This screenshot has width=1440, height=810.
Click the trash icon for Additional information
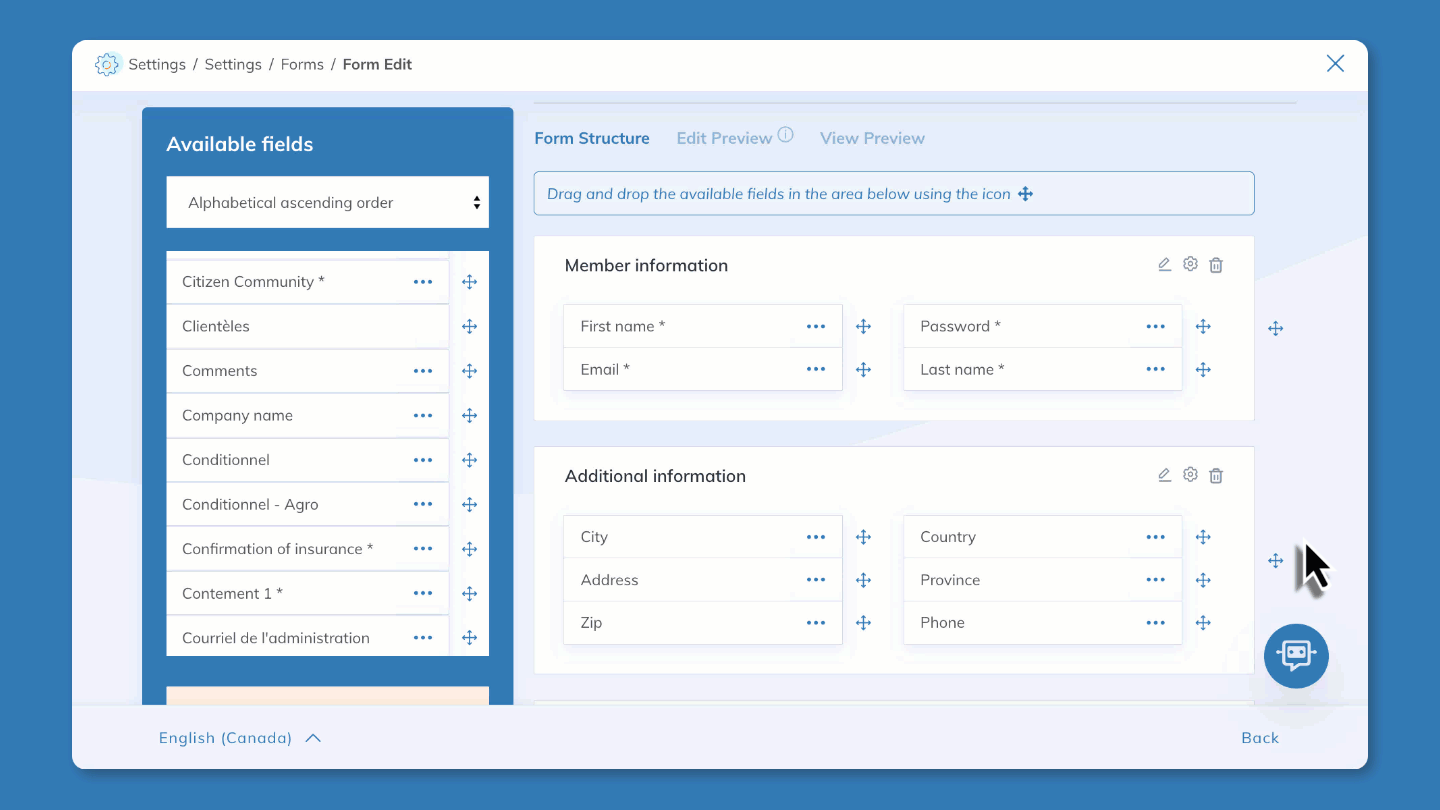(x=1216, y=476)
